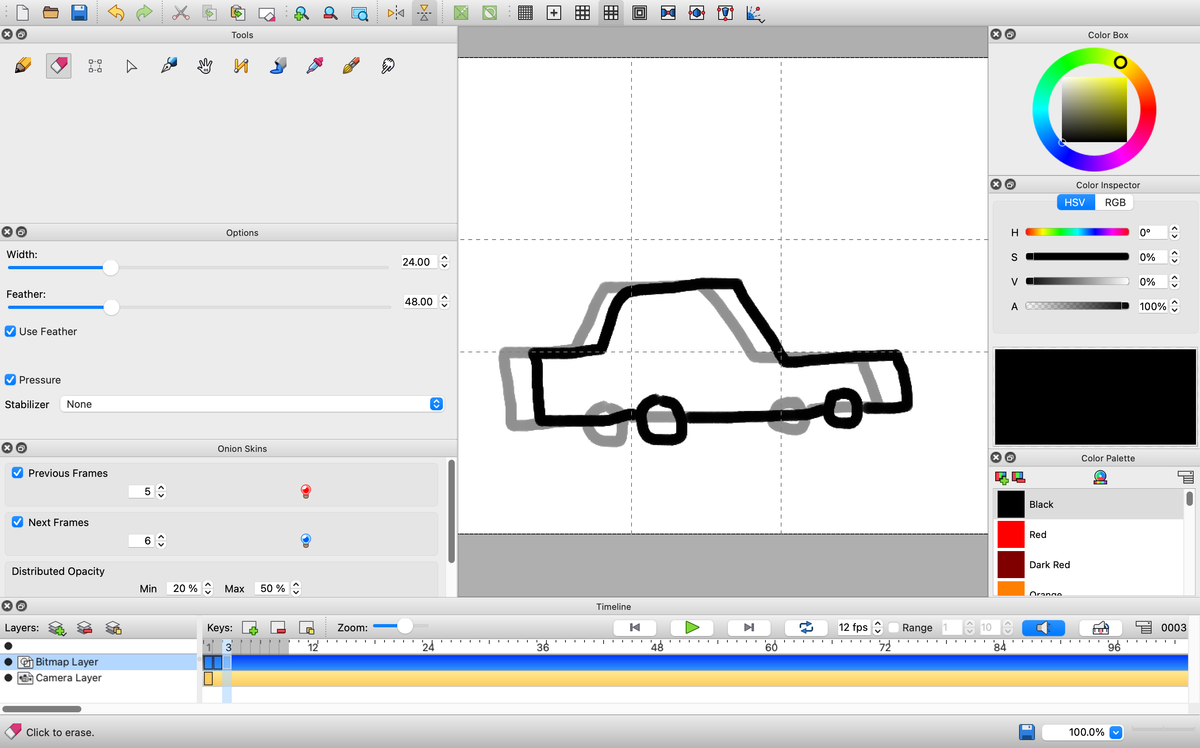Toggle Previous Frames onion skin checkbox
This screenshot has width=1200, height=748.
coord(18,473)
